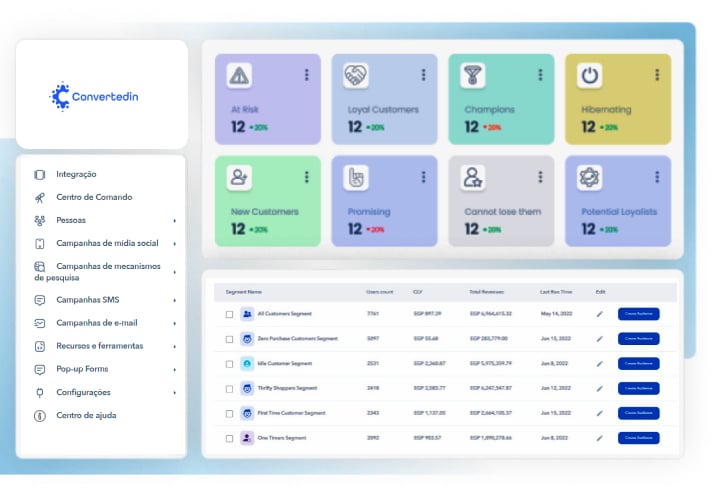Click the Loyal Customers handshake heart icon
This screenshot has height=498, width=723.
pos(356,75)
